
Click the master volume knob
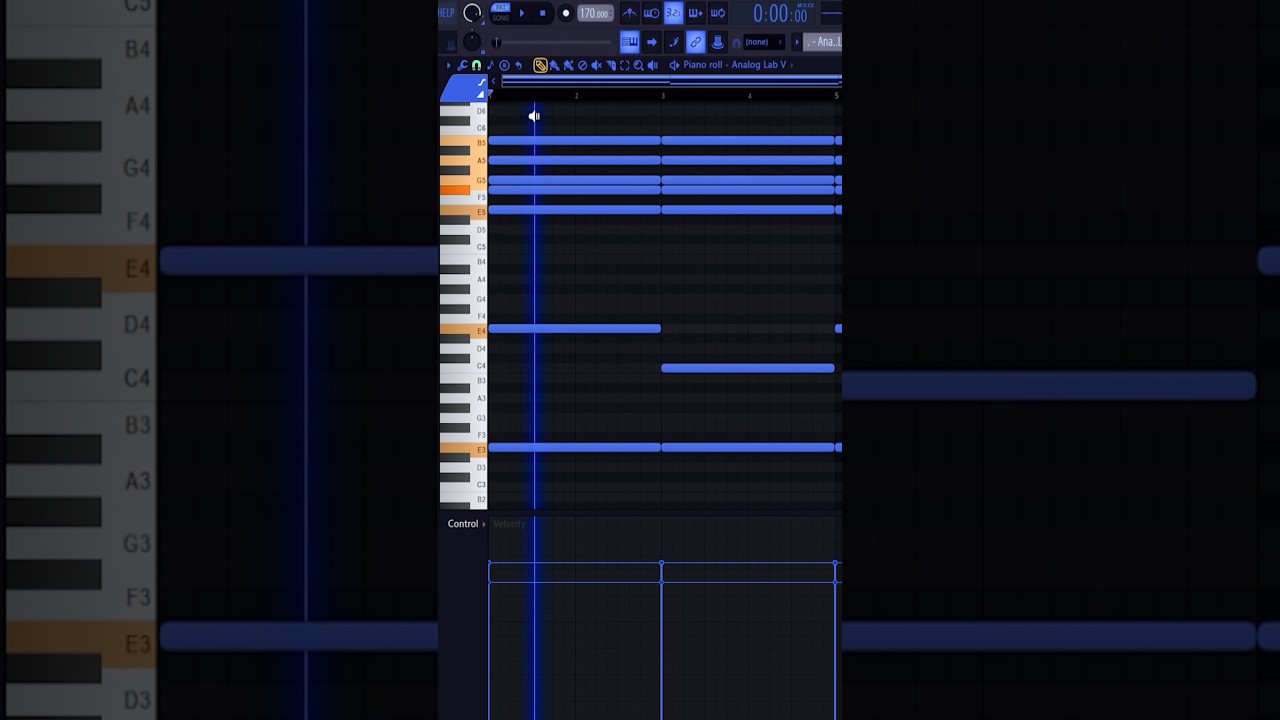tap(471, 13)
